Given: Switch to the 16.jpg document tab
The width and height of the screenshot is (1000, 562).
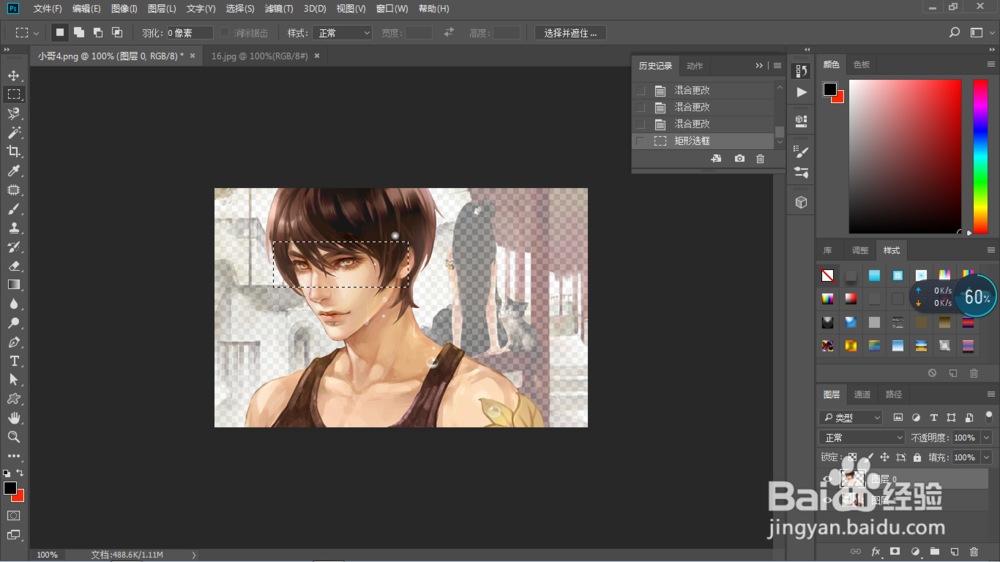Looking at the screenshot, I should click(x=260, y=56).
